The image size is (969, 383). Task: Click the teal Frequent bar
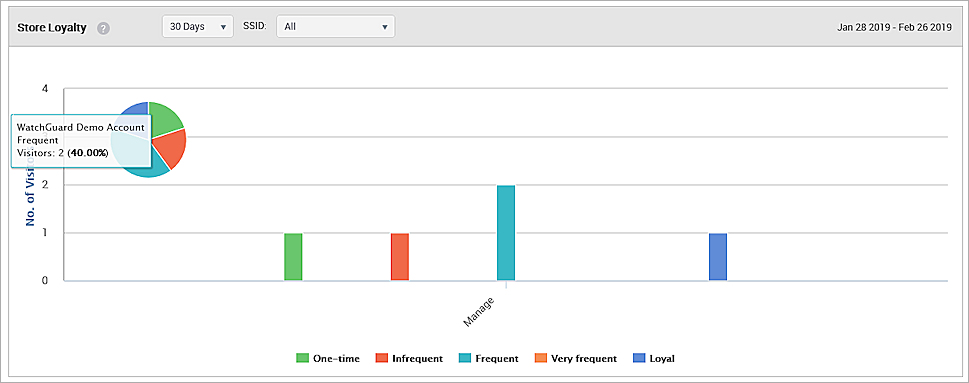point(506,233)
